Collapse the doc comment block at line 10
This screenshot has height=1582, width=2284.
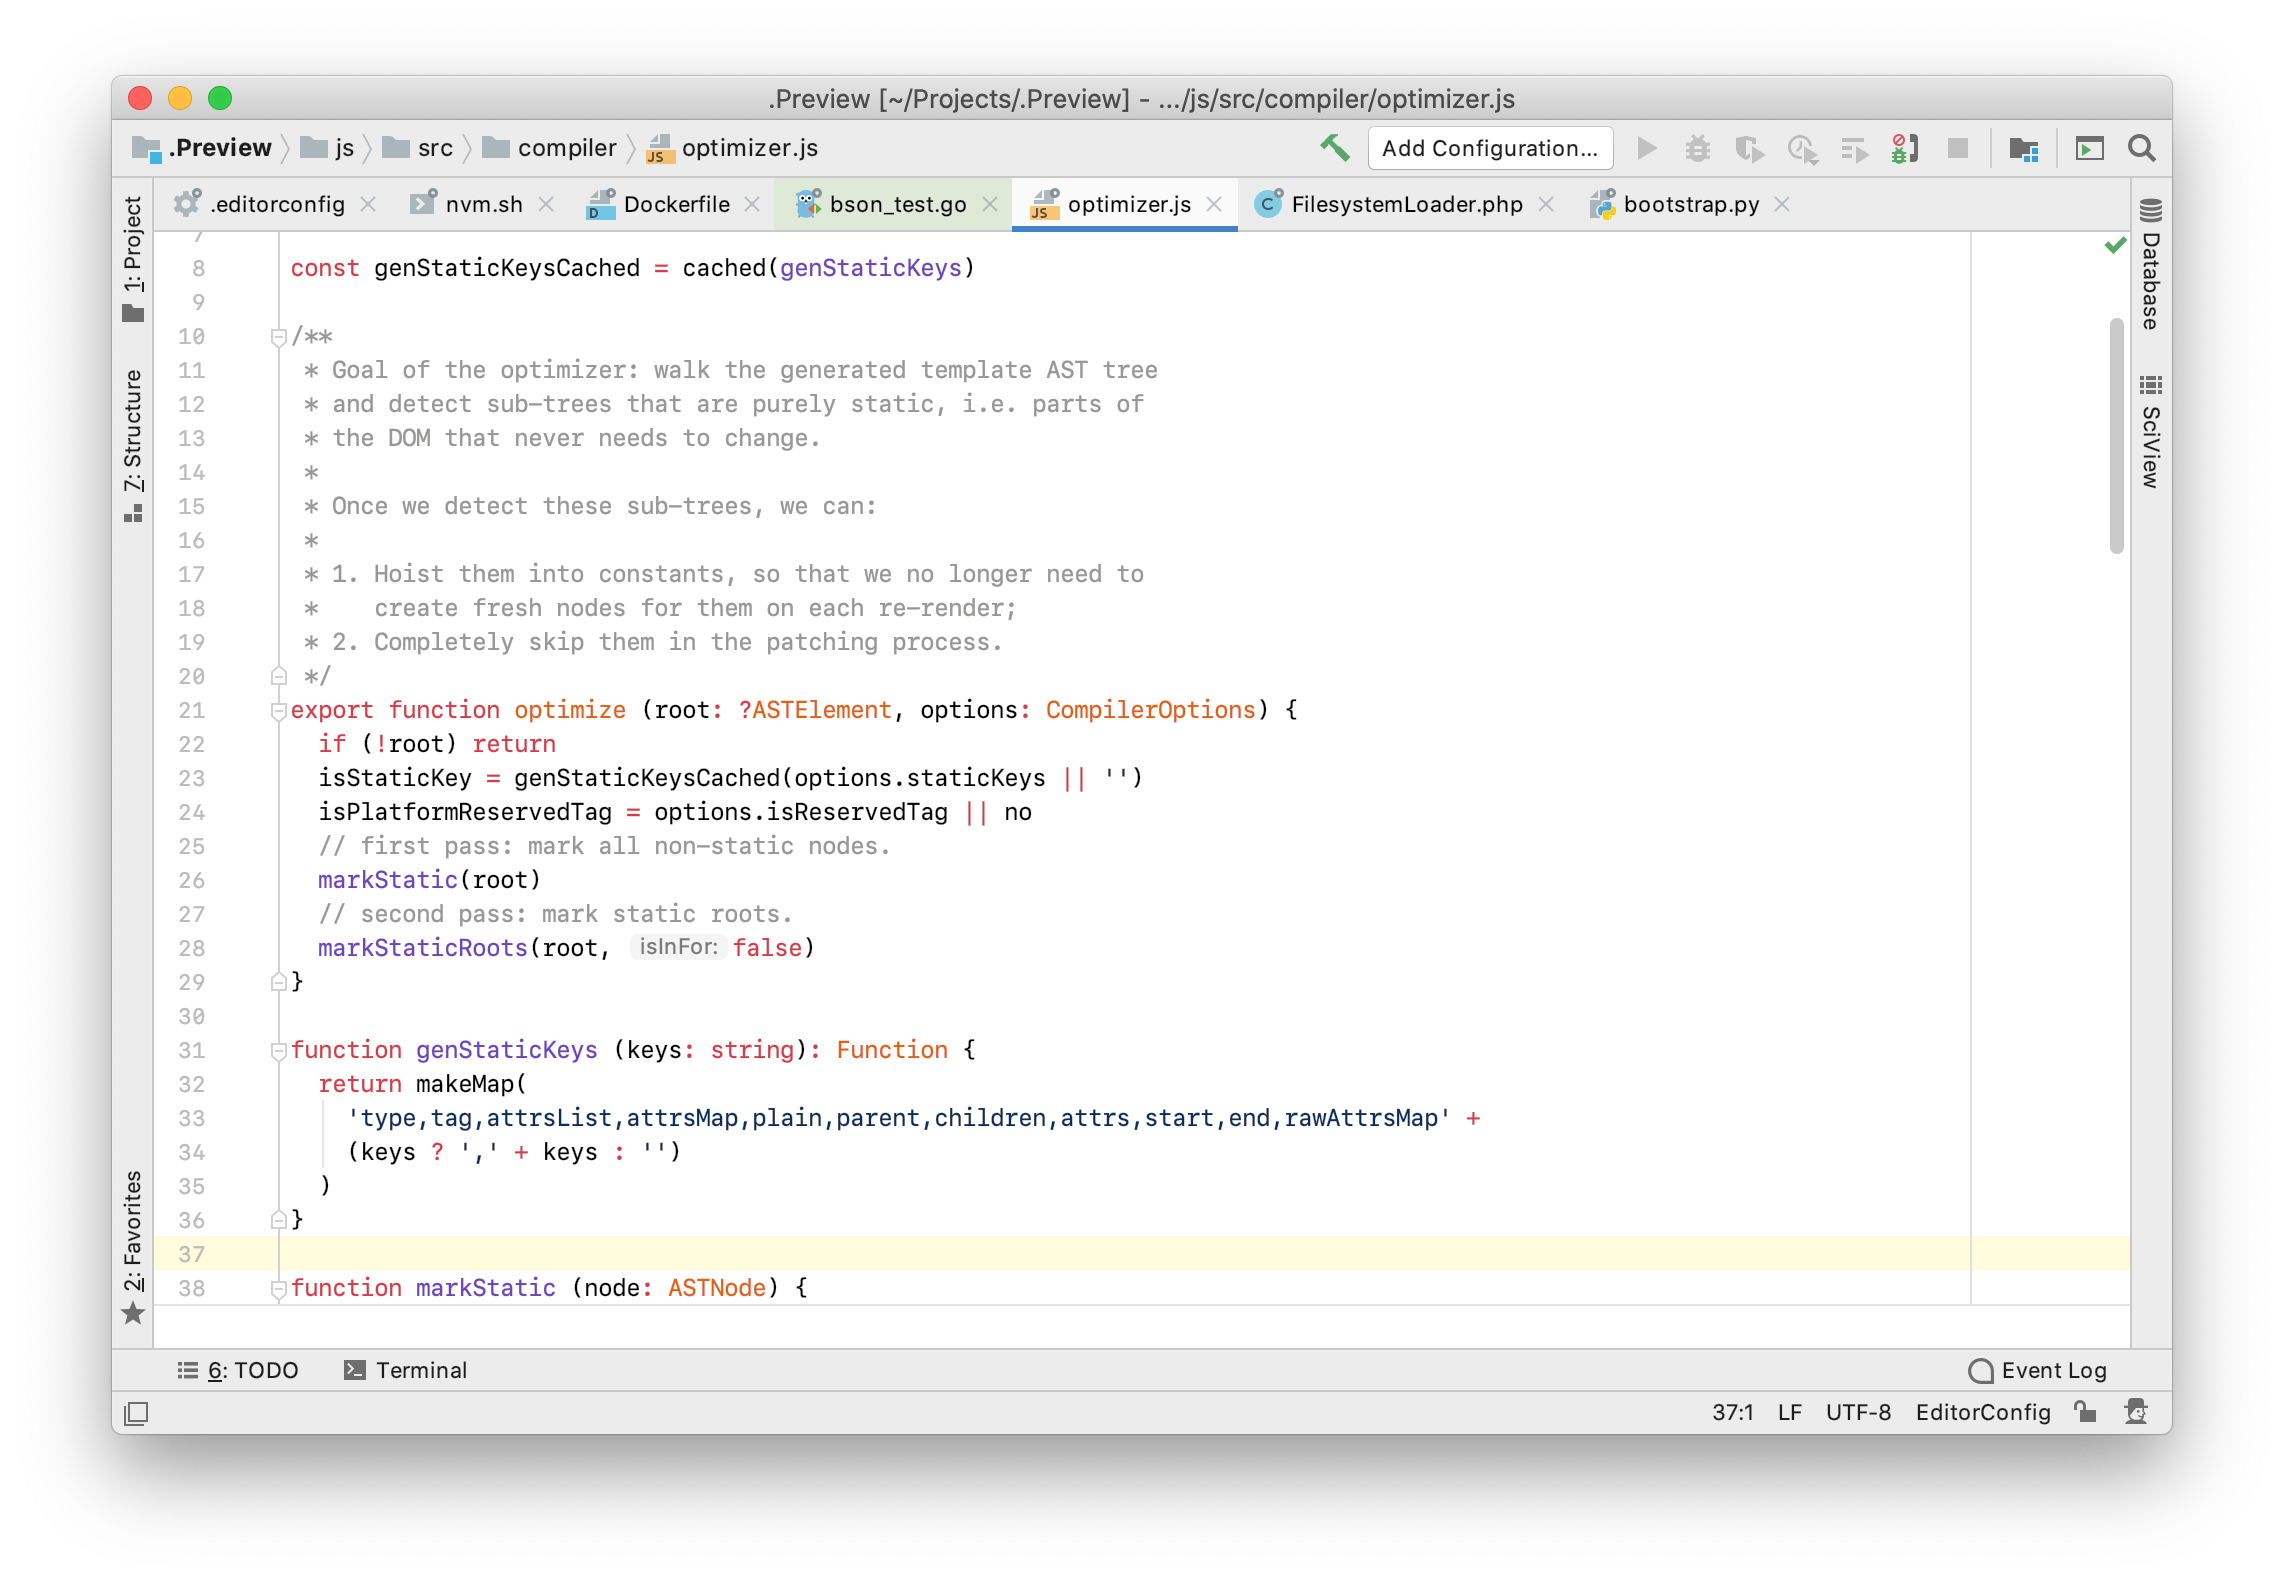(279, 337)
